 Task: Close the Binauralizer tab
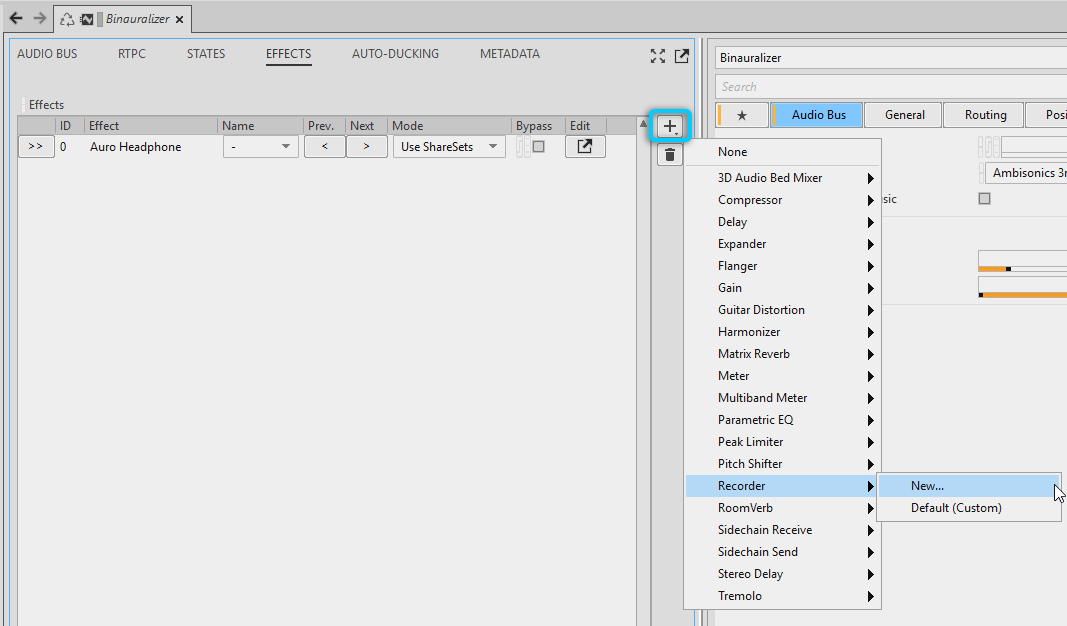click(179, 19)
